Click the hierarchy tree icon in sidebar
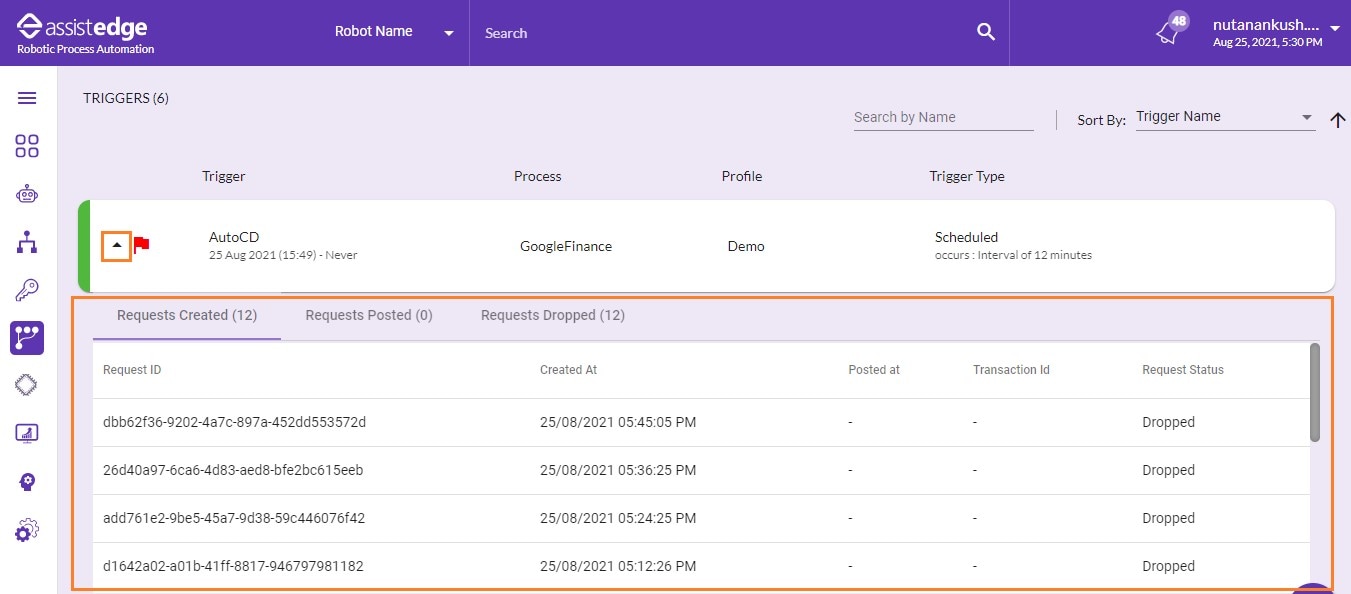This screenshot has width=1351, height=594. (27, 242)
